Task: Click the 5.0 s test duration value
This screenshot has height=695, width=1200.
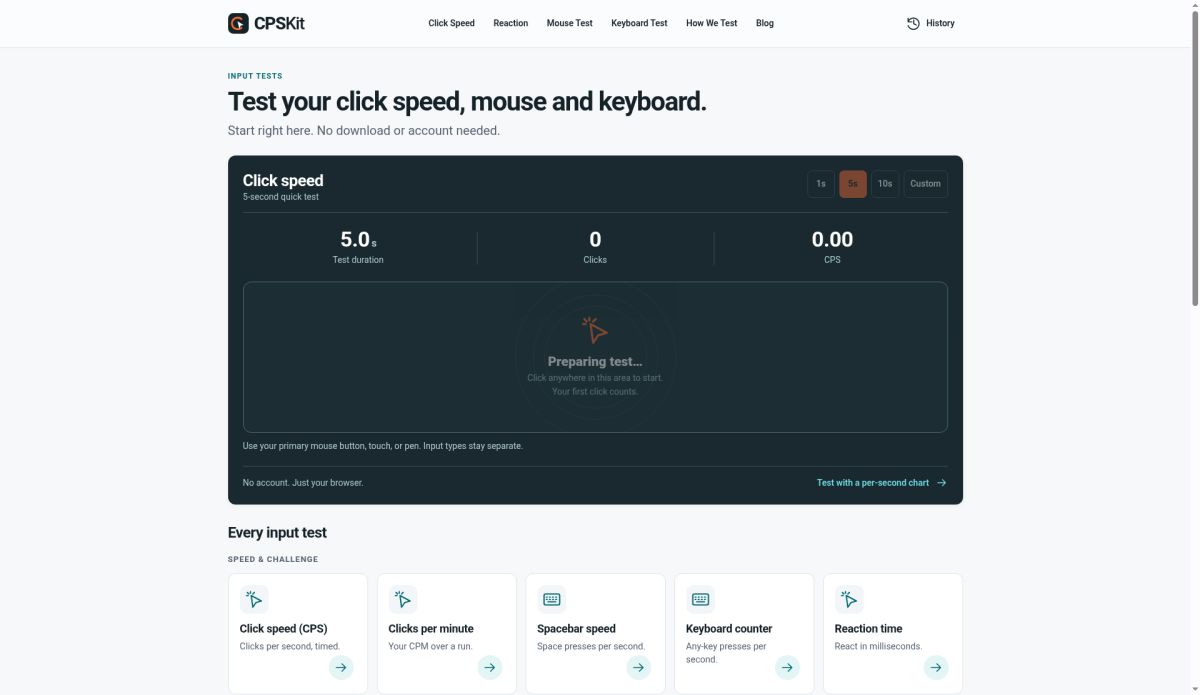Action: [358, 240]
